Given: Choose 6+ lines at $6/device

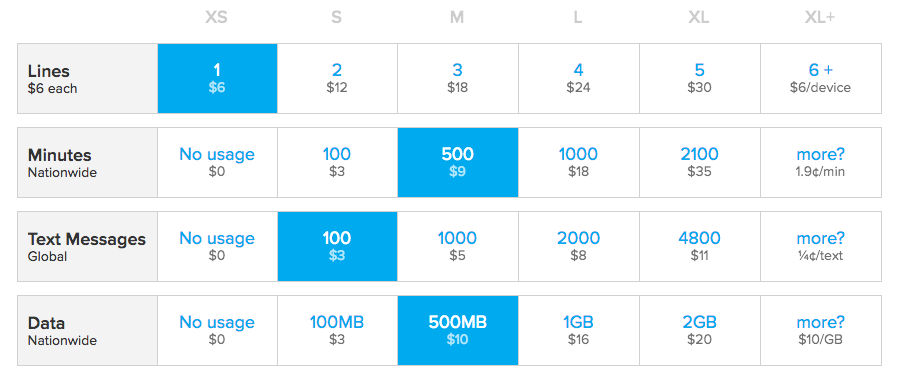Looking at the screenshot, I should (821, 78).
